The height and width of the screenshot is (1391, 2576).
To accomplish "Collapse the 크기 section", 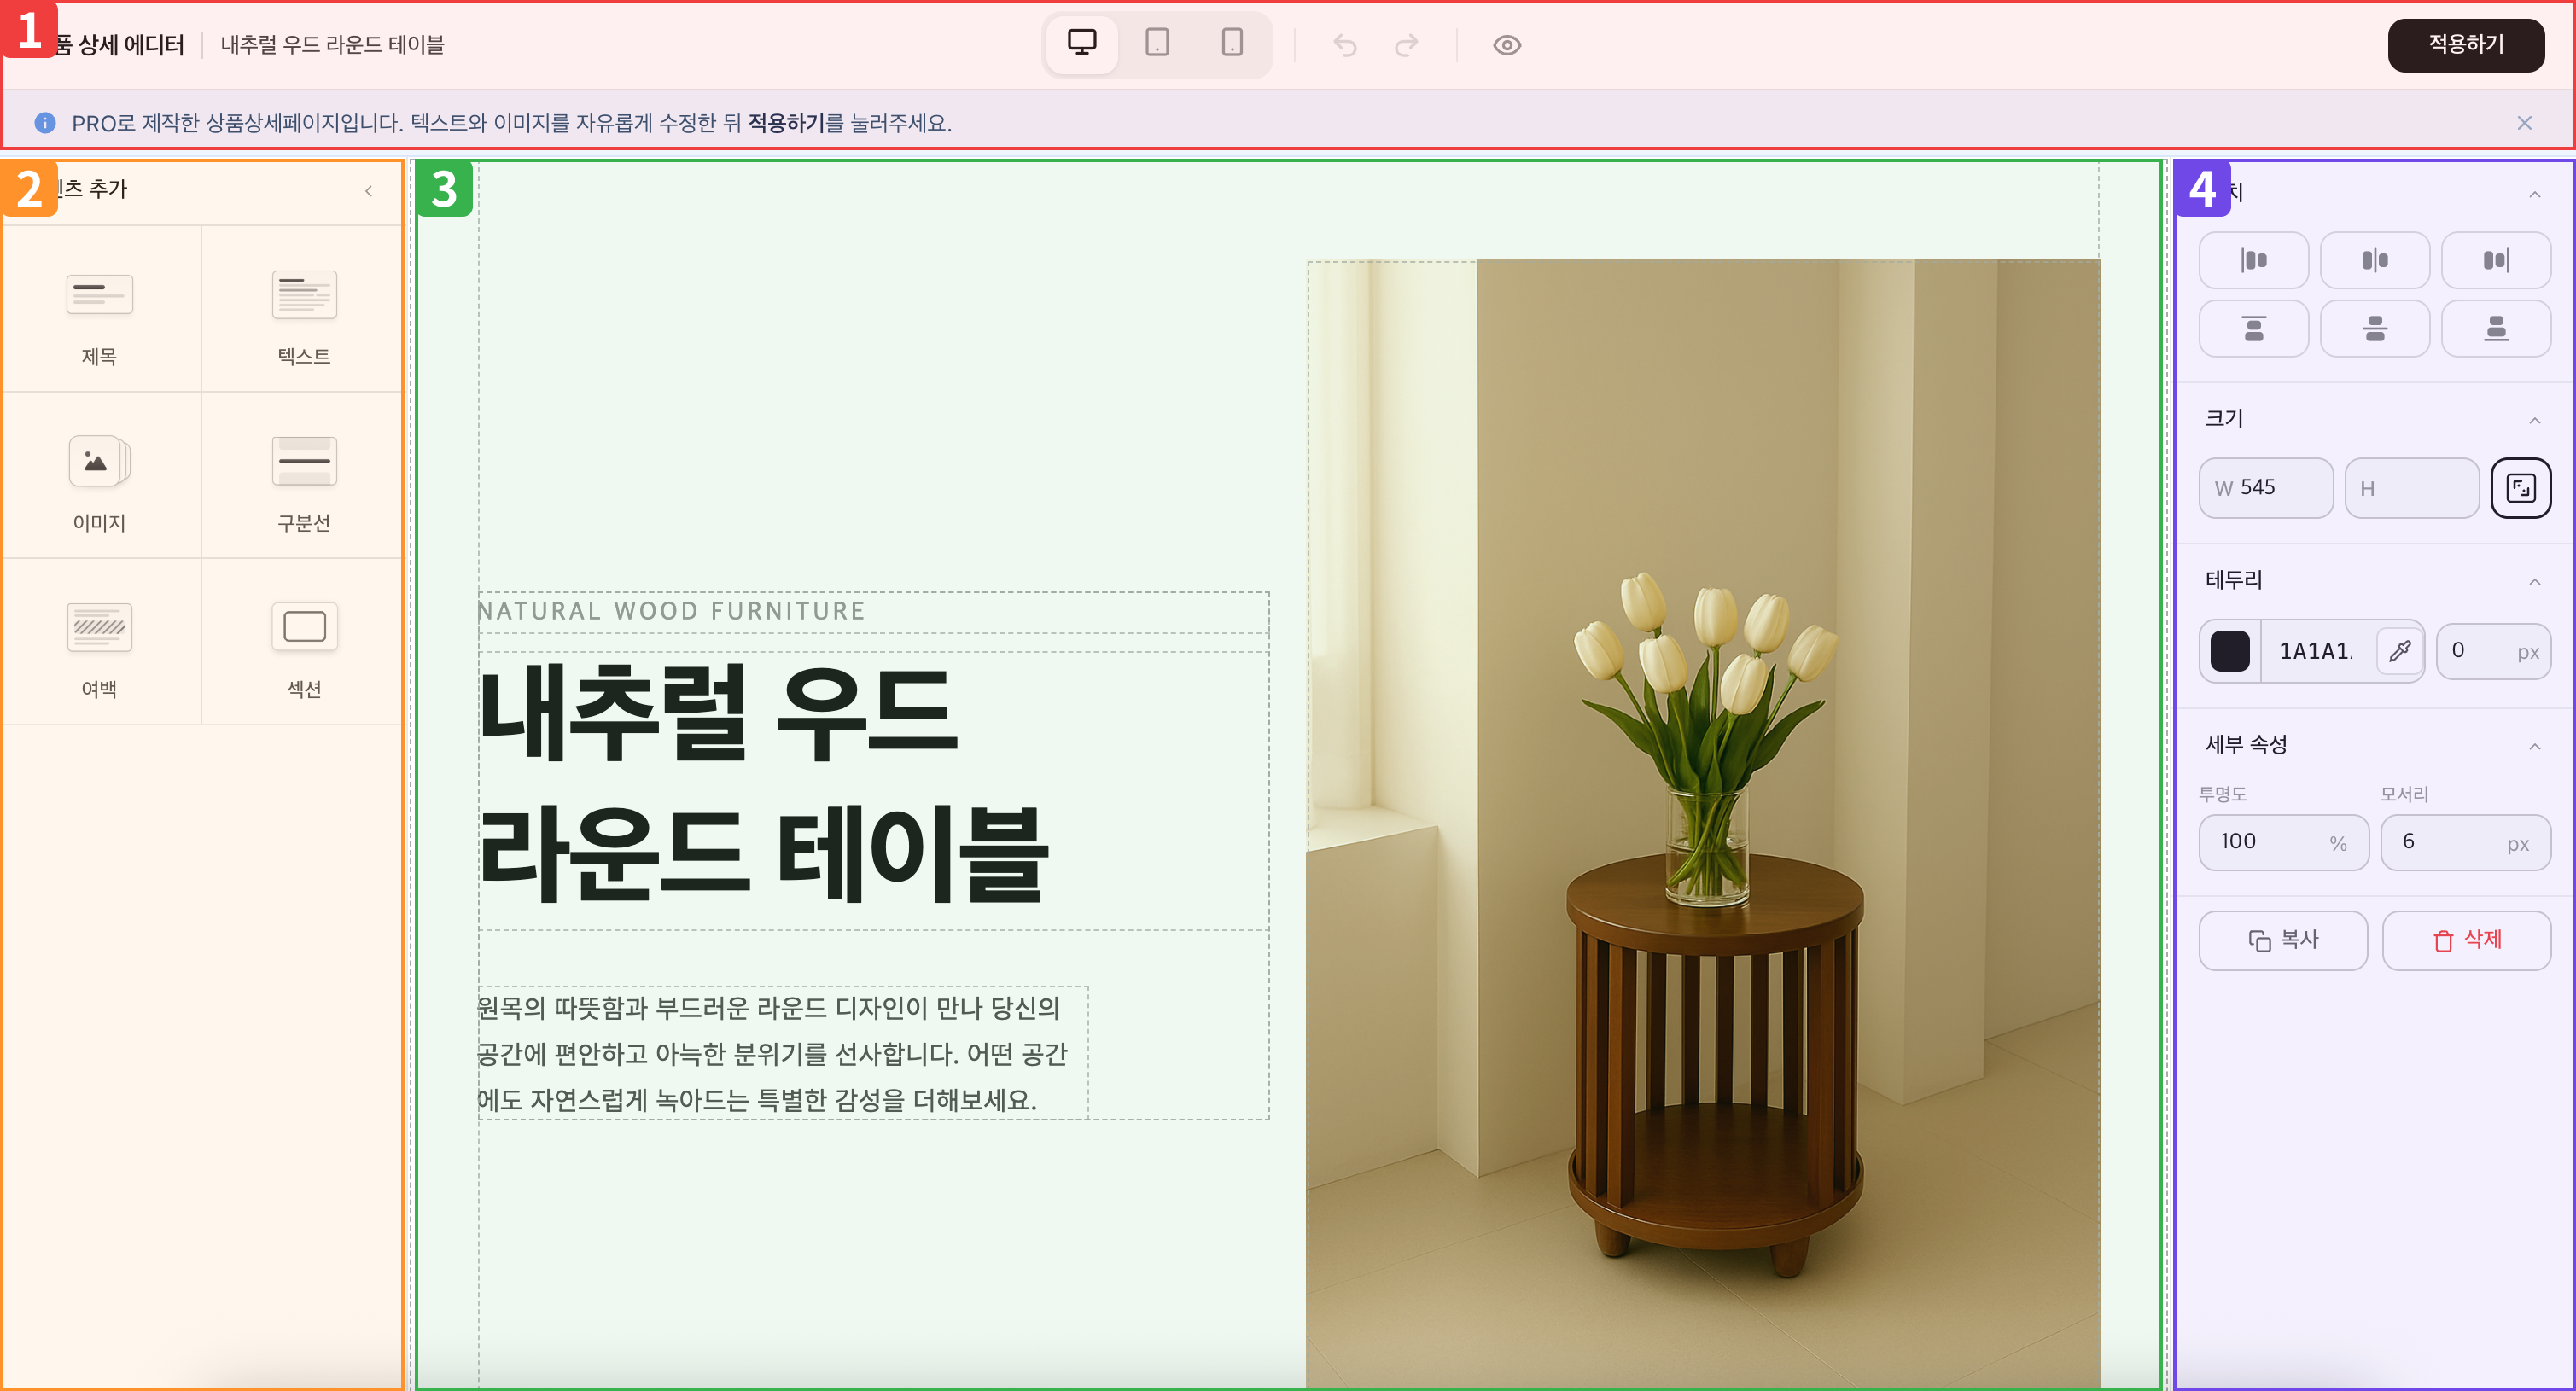I will pyautogui.click(x=2534, y=420).
